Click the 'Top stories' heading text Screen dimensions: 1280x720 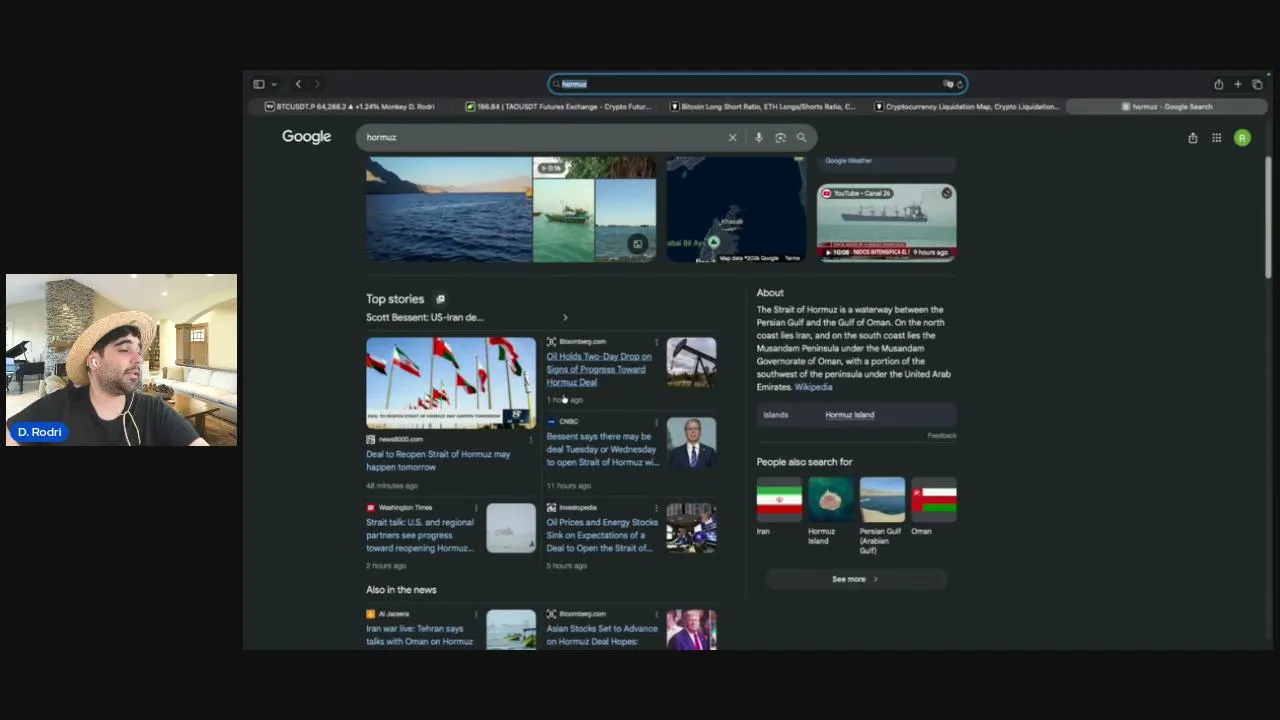(395, 299)
